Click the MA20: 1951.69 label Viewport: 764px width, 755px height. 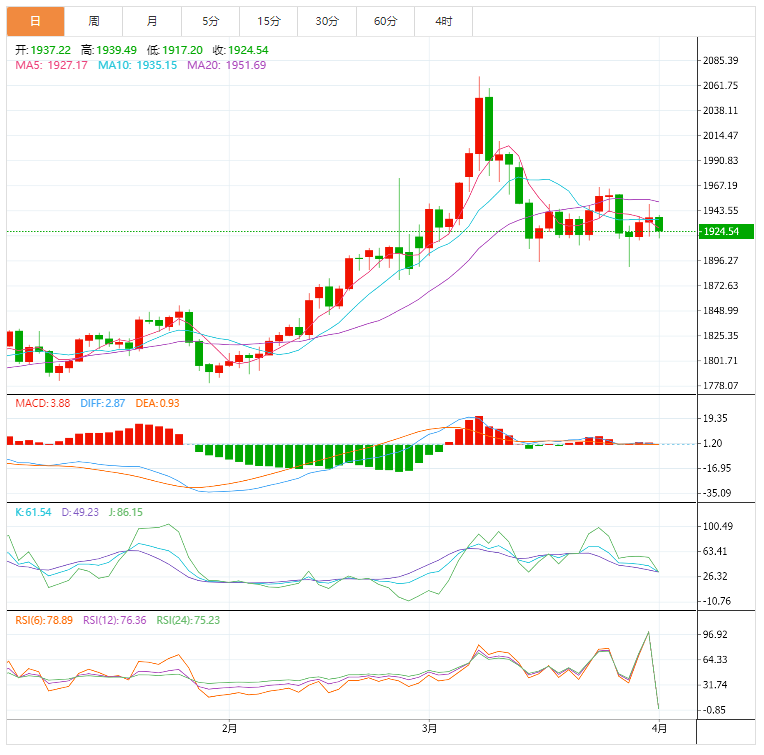(x=227, y=65)
